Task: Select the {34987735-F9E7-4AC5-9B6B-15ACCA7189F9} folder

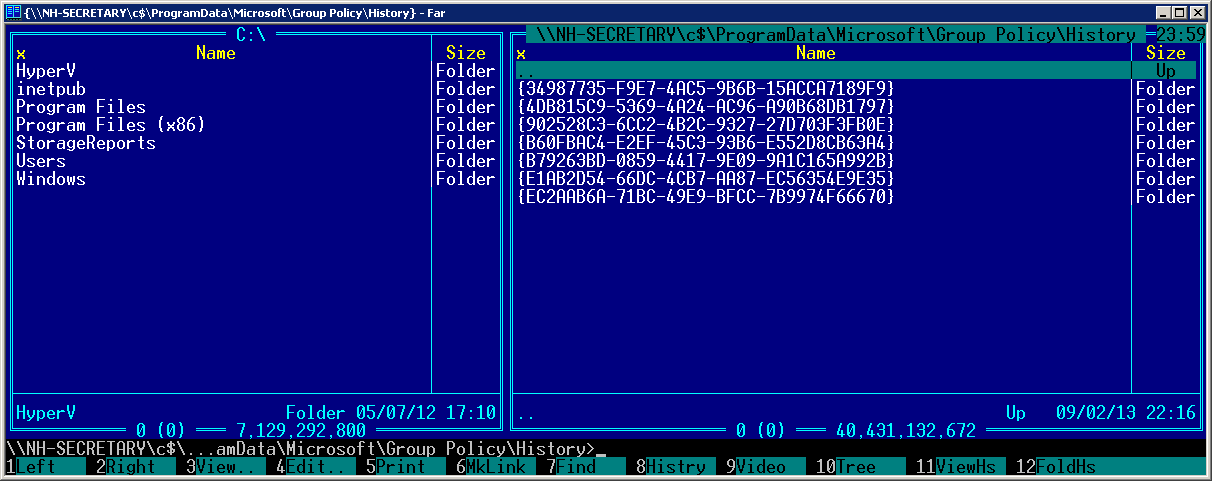Action: [x=705, y=89]
